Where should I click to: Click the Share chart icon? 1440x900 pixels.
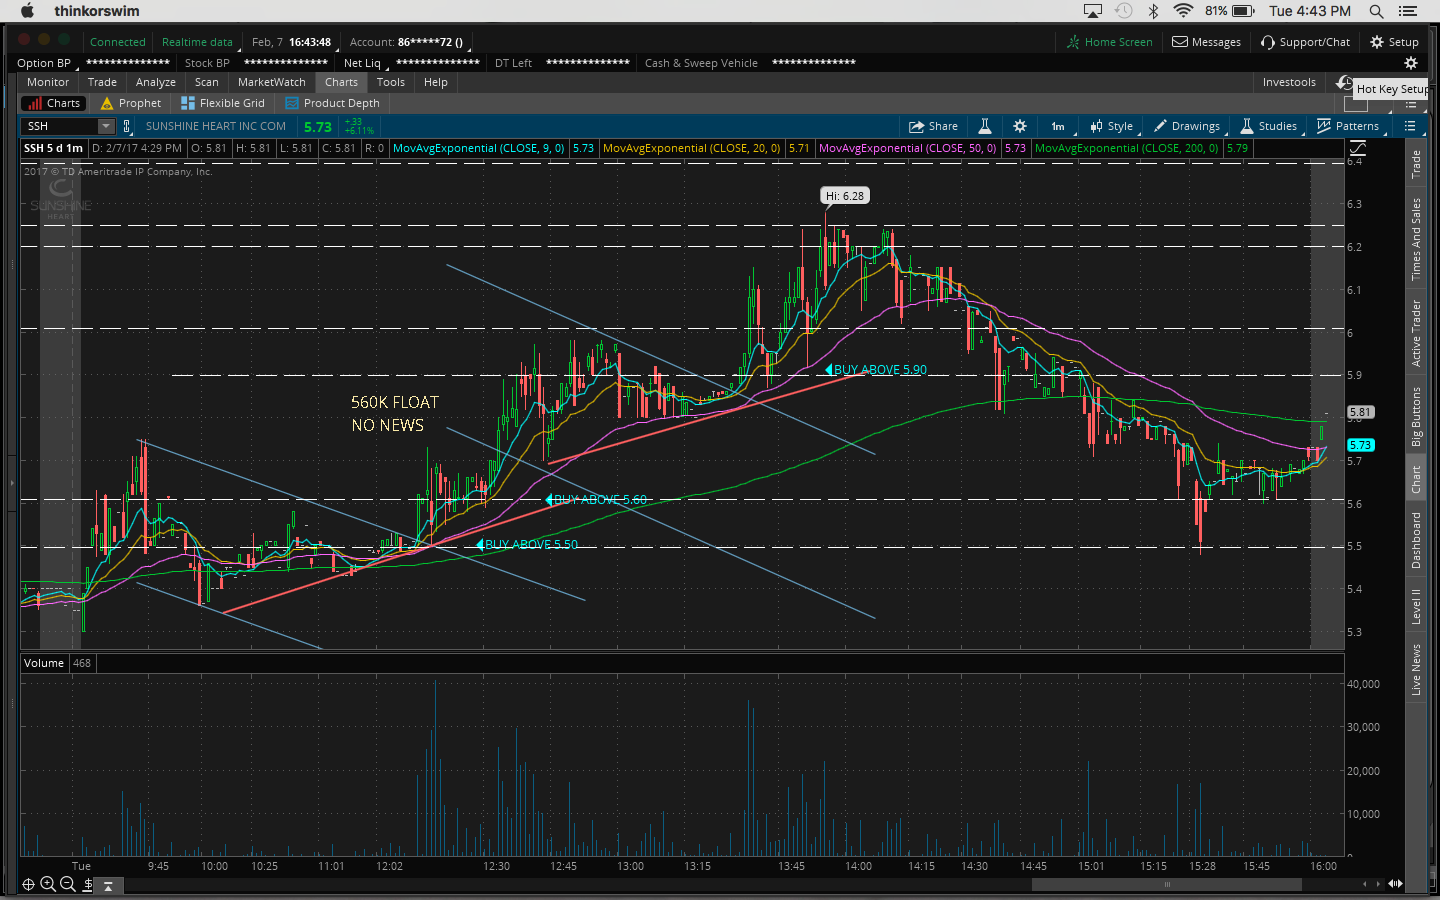(932, 126)
